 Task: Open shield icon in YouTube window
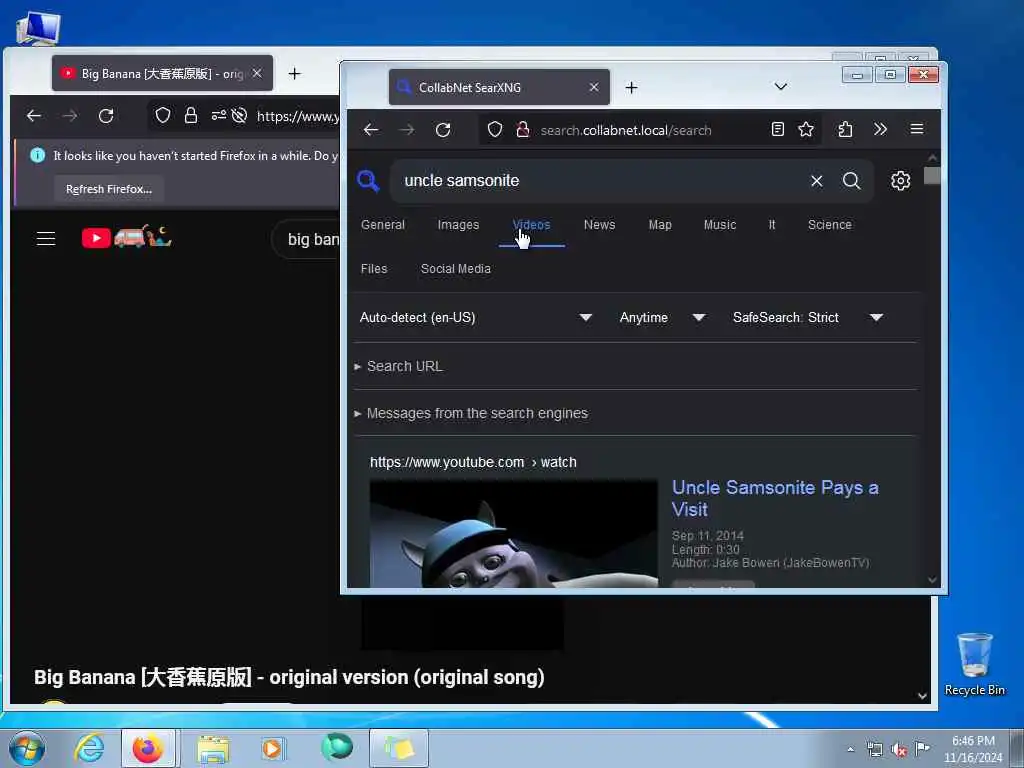[x=163, y=116]
